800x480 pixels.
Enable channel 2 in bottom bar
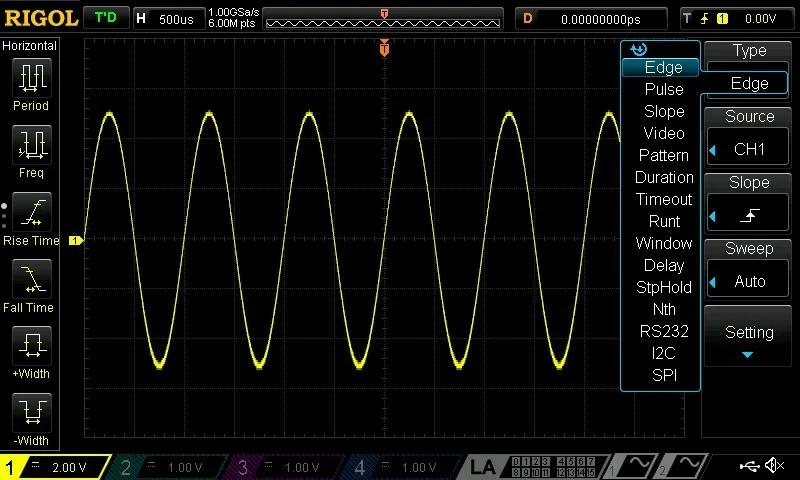pos(173,467)
